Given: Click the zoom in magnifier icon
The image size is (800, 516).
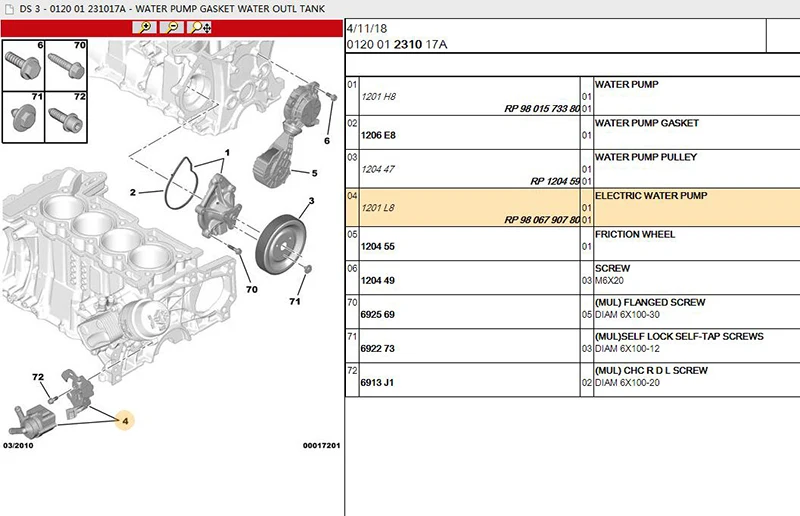Looking at the screenshot, I should 144,27.
